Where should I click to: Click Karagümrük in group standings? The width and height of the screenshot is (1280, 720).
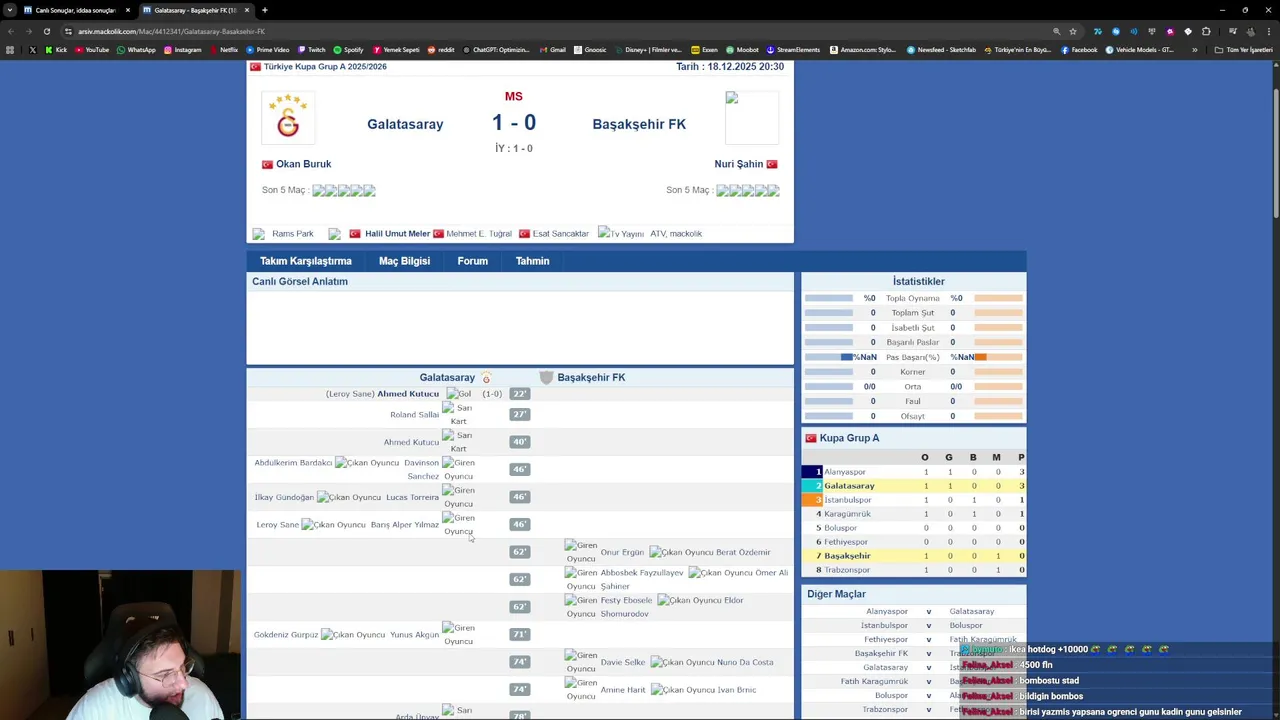(847, 514)
